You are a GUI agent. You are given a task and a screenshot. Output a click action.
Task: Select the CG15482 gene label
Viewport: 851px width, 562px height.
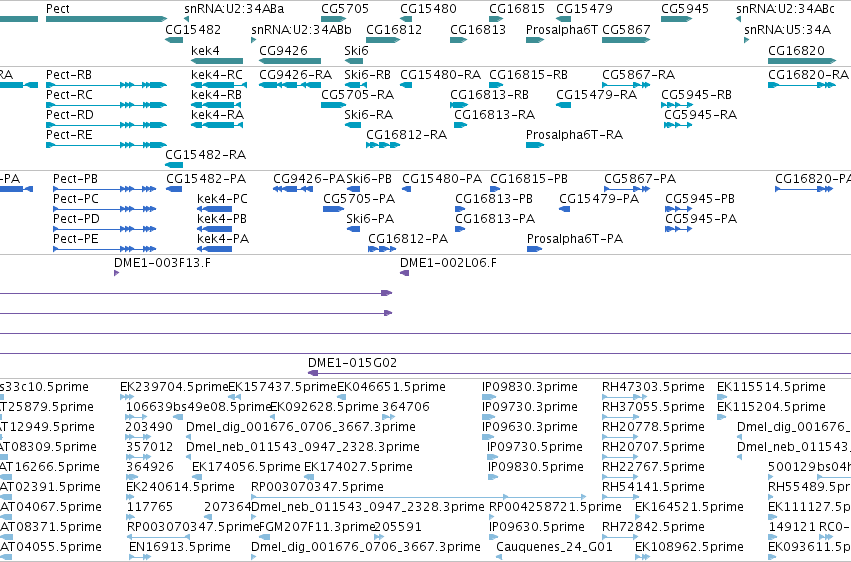coord(193,29)
